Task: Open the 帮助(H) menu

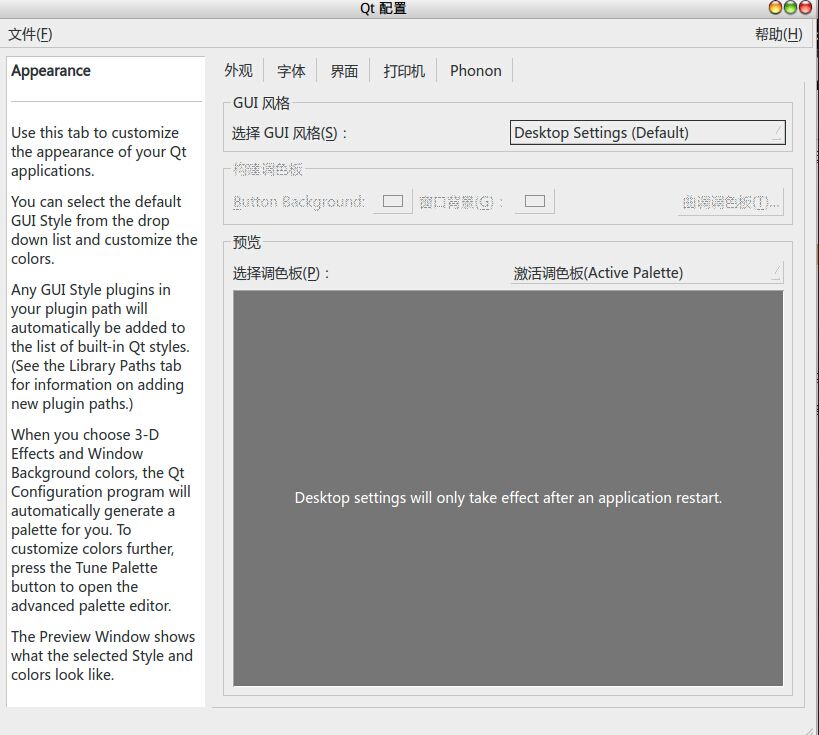Action: point(778,34)
